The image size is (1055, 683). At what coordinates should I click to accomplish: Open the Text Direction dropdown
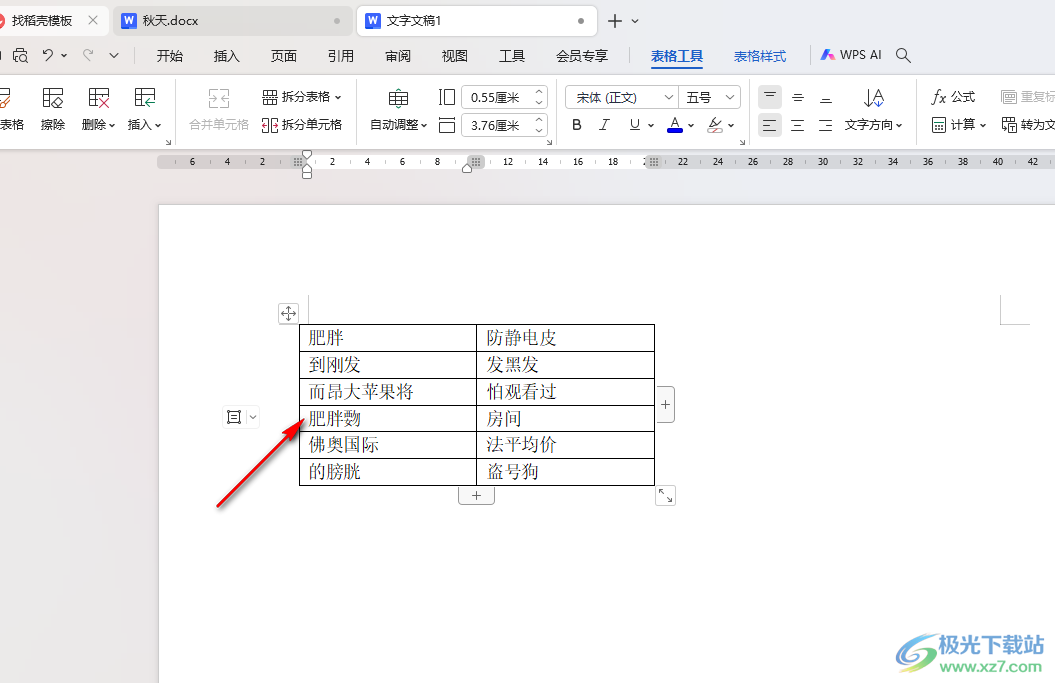click(x=873, y=124)
